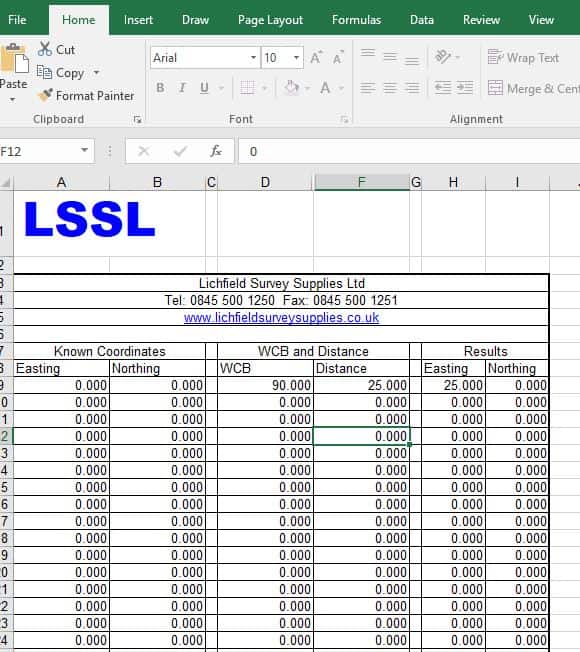
Task: Expand the Fill Color dropdown arrow
Action: [307, 88]
